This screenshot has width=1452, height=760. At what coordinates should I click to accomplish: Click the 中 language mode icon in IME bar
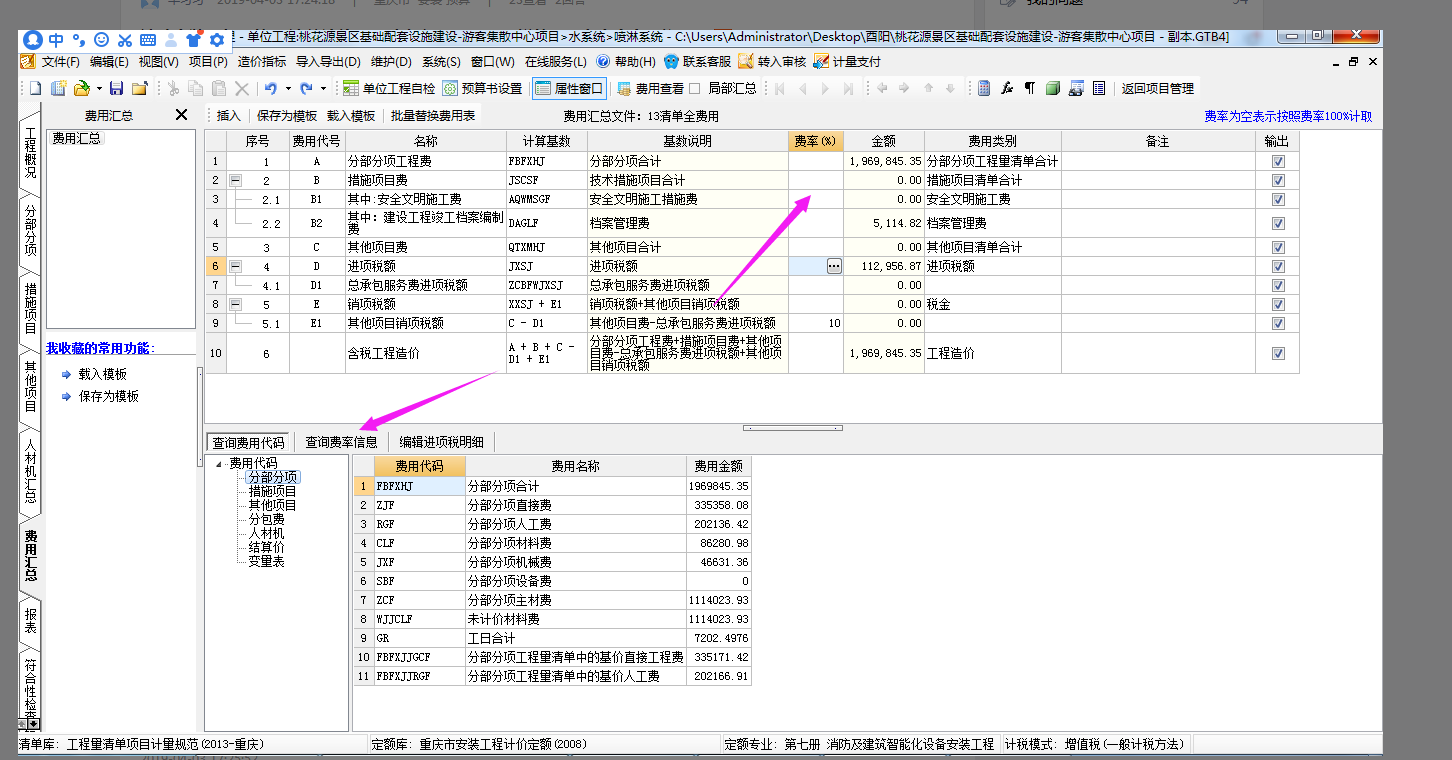click(x=56, y=40)
